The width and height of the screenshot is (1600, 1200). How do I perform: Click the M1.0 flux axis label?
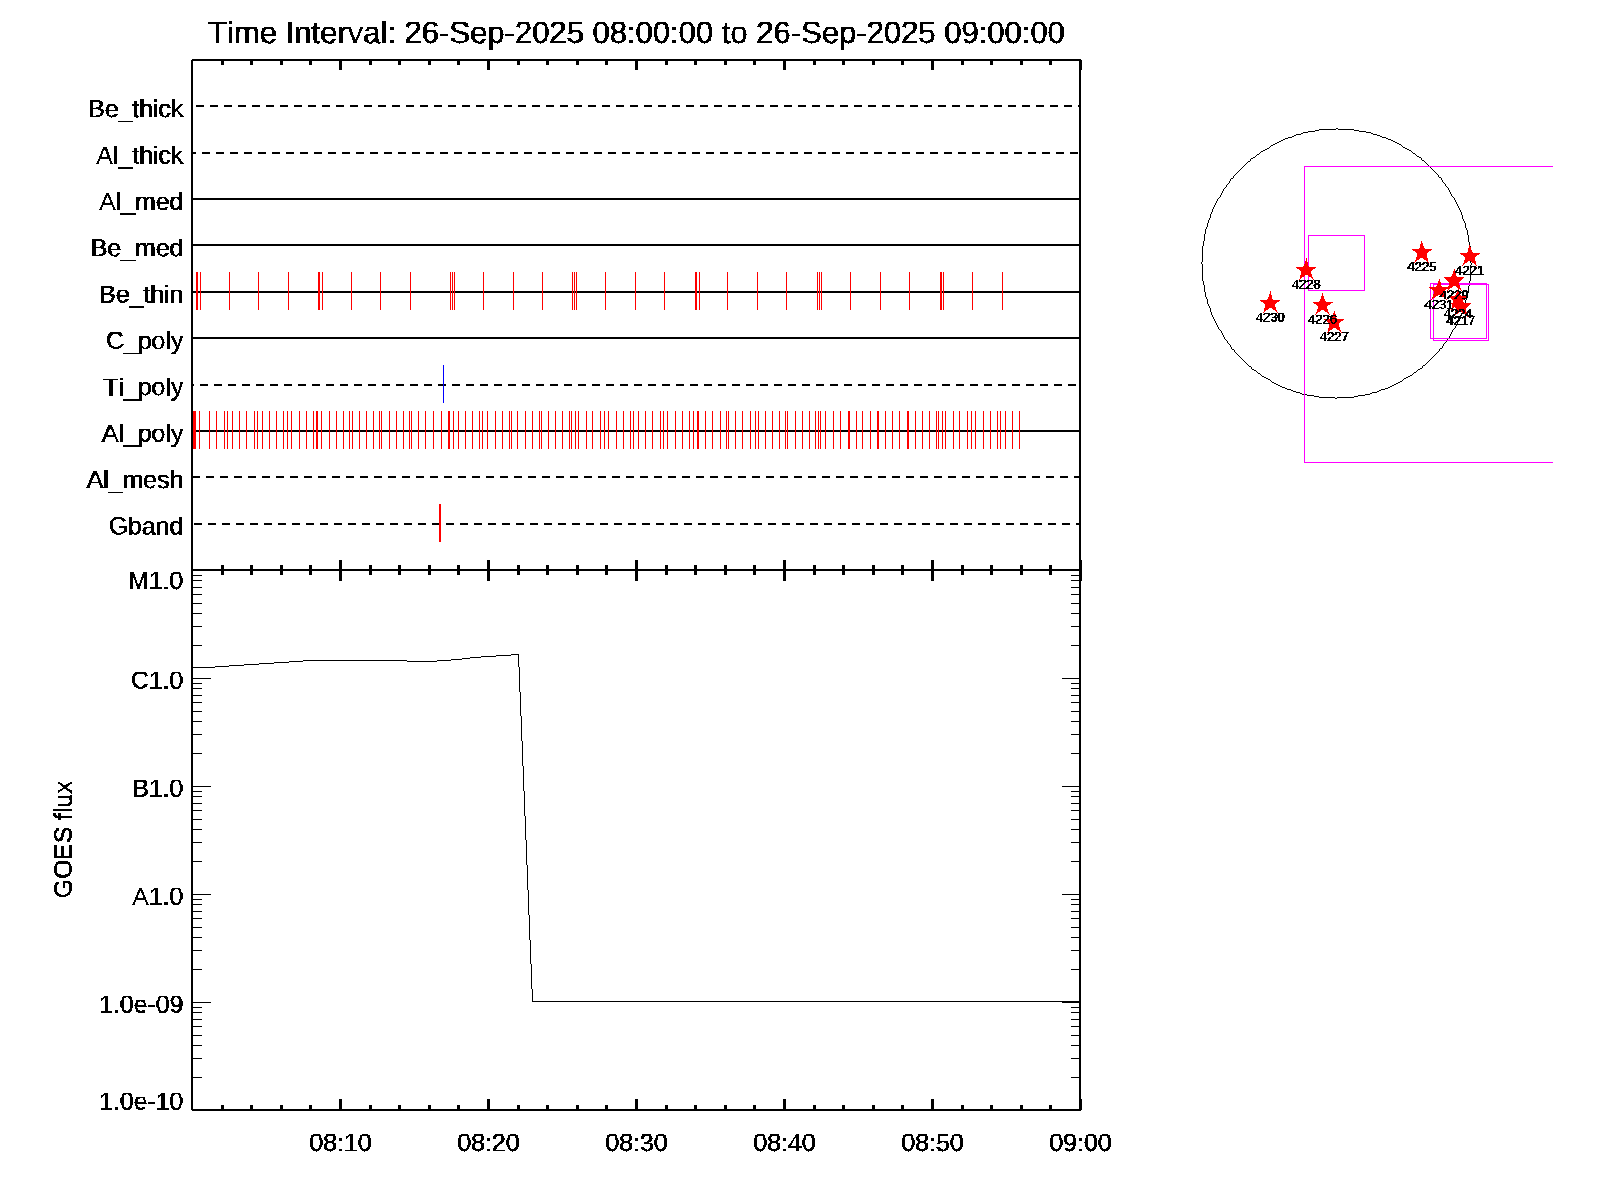(156, 581)
